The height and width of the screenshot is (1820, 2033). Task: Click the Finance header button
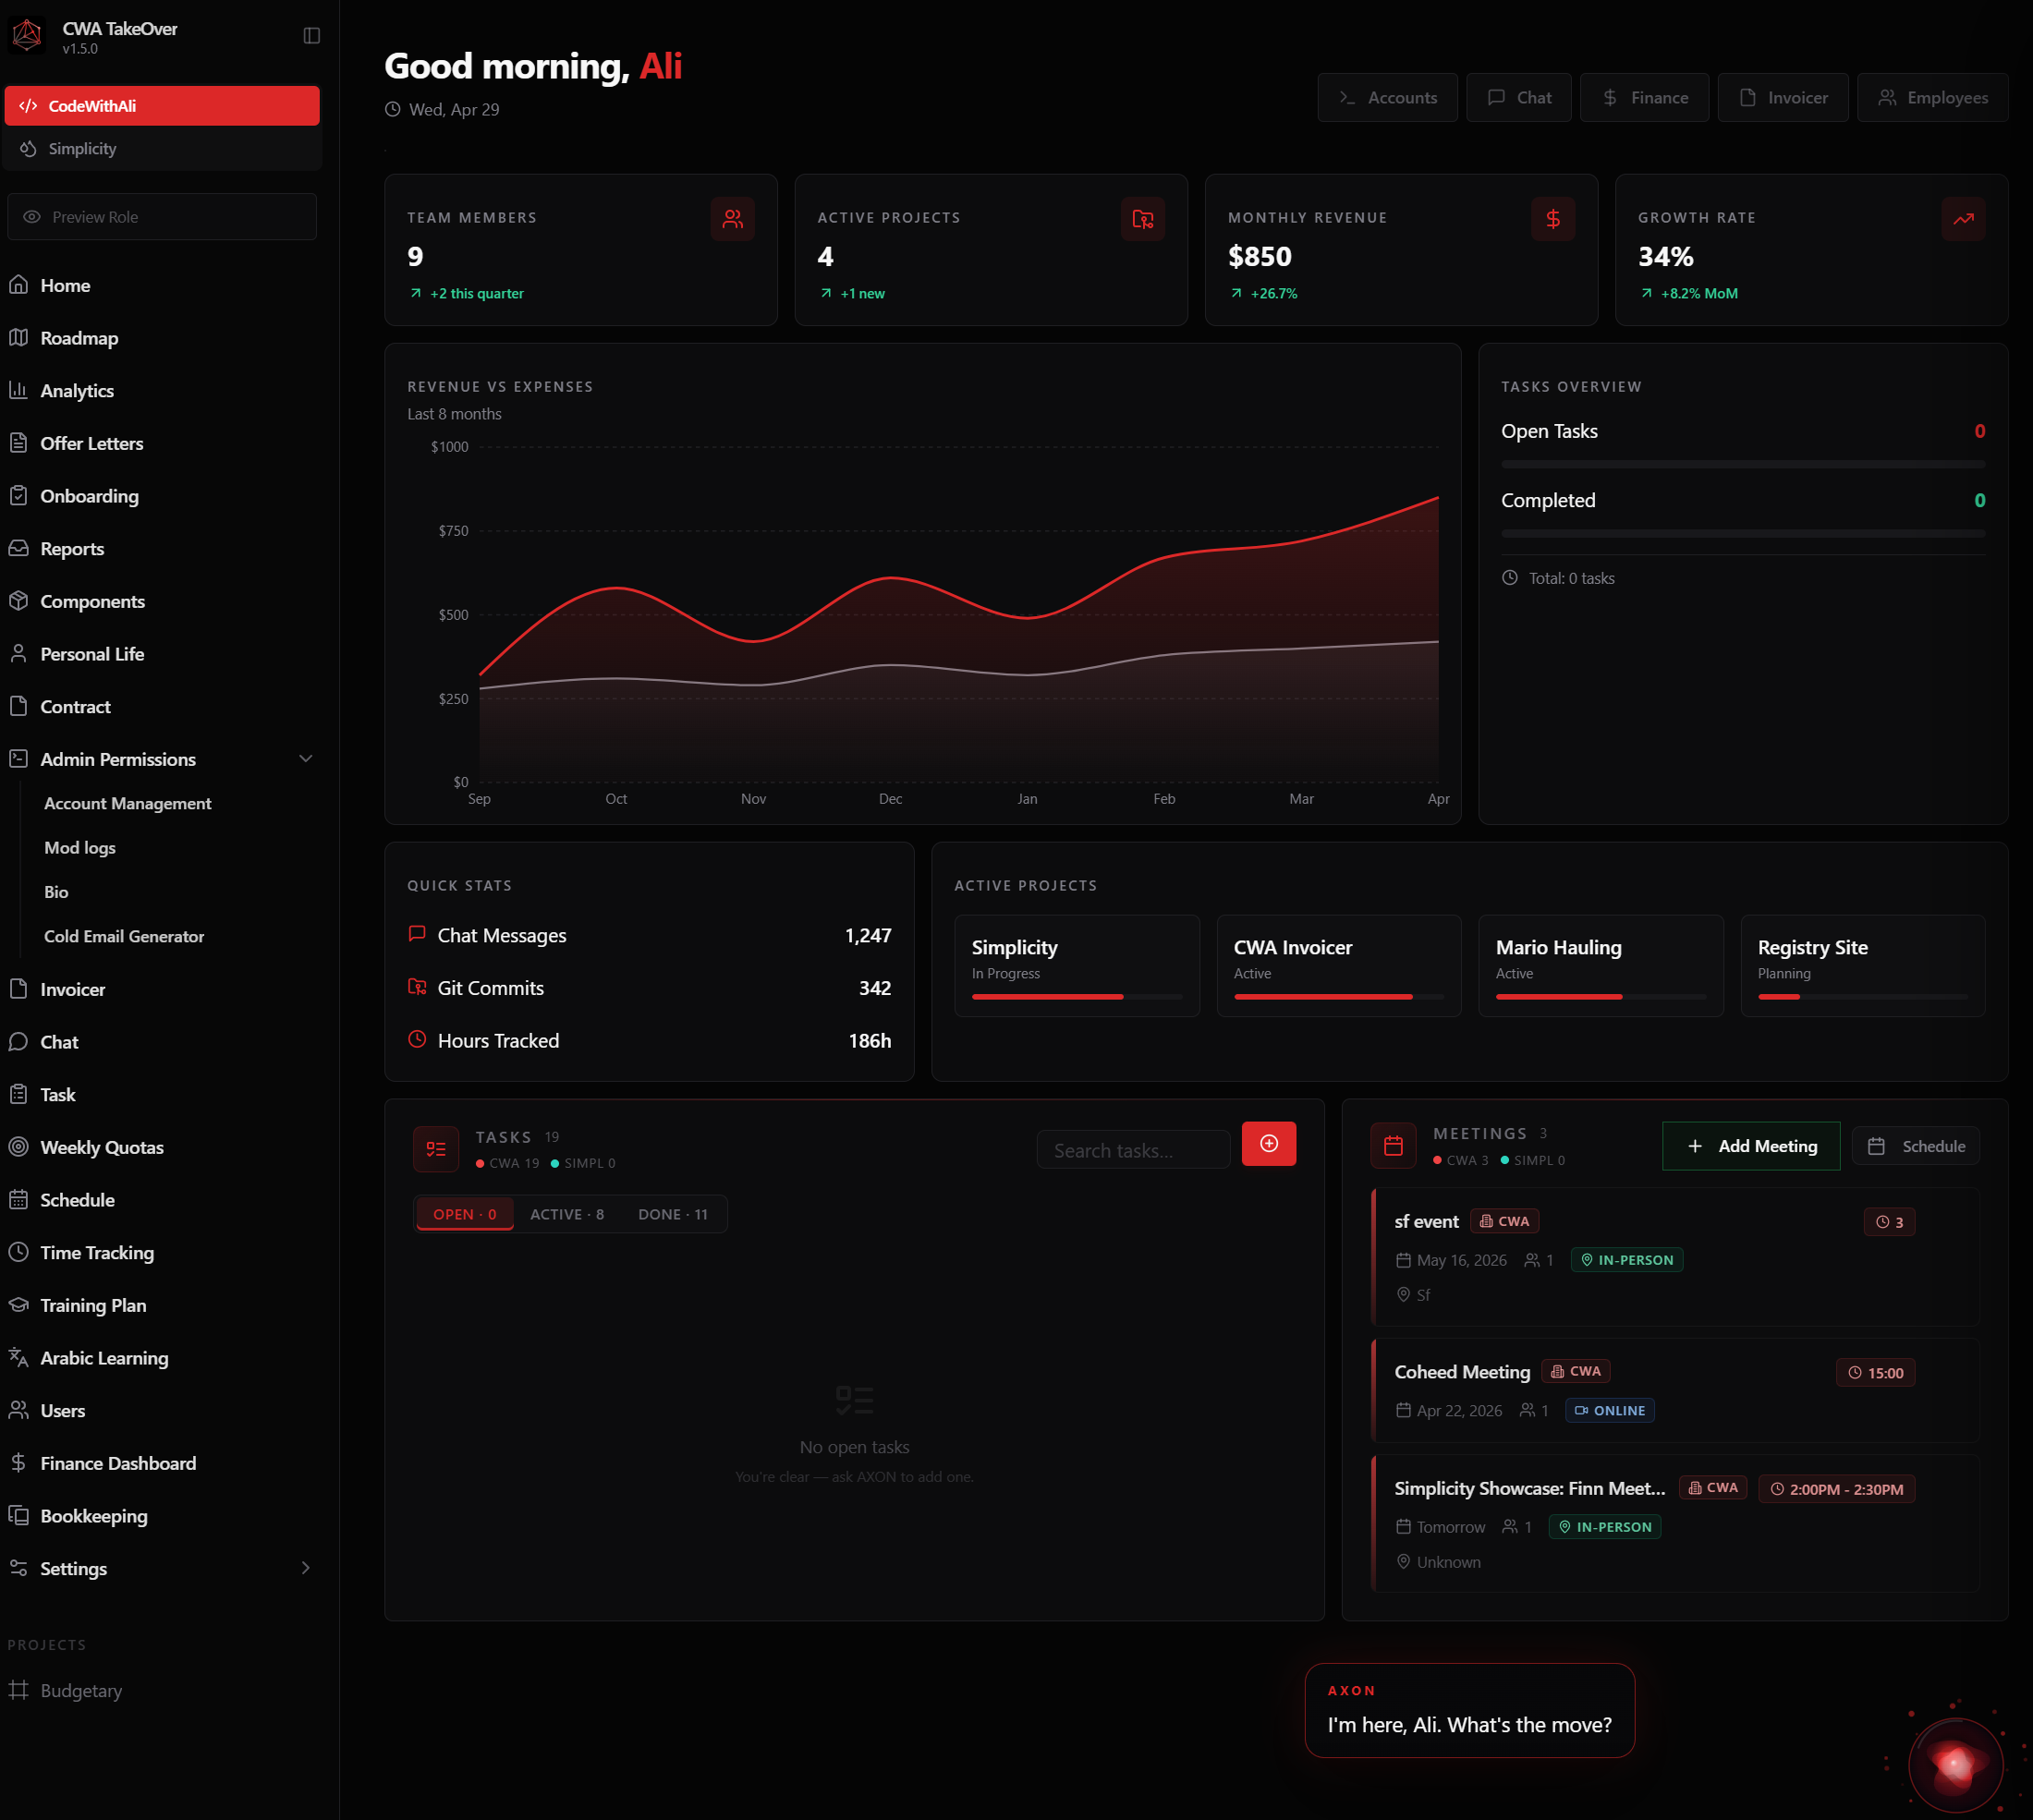click(x=1644, y=98)
